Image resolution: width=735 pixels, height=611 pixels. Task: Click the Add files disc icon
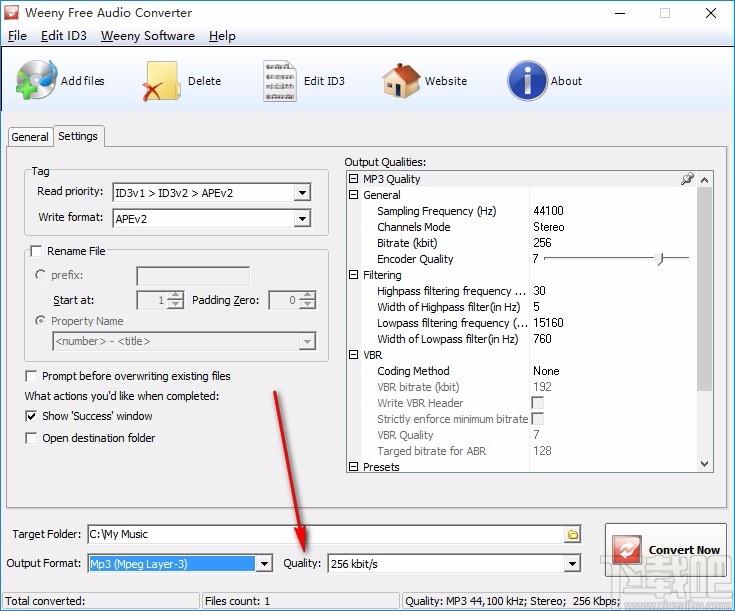[x=37, y=80]
